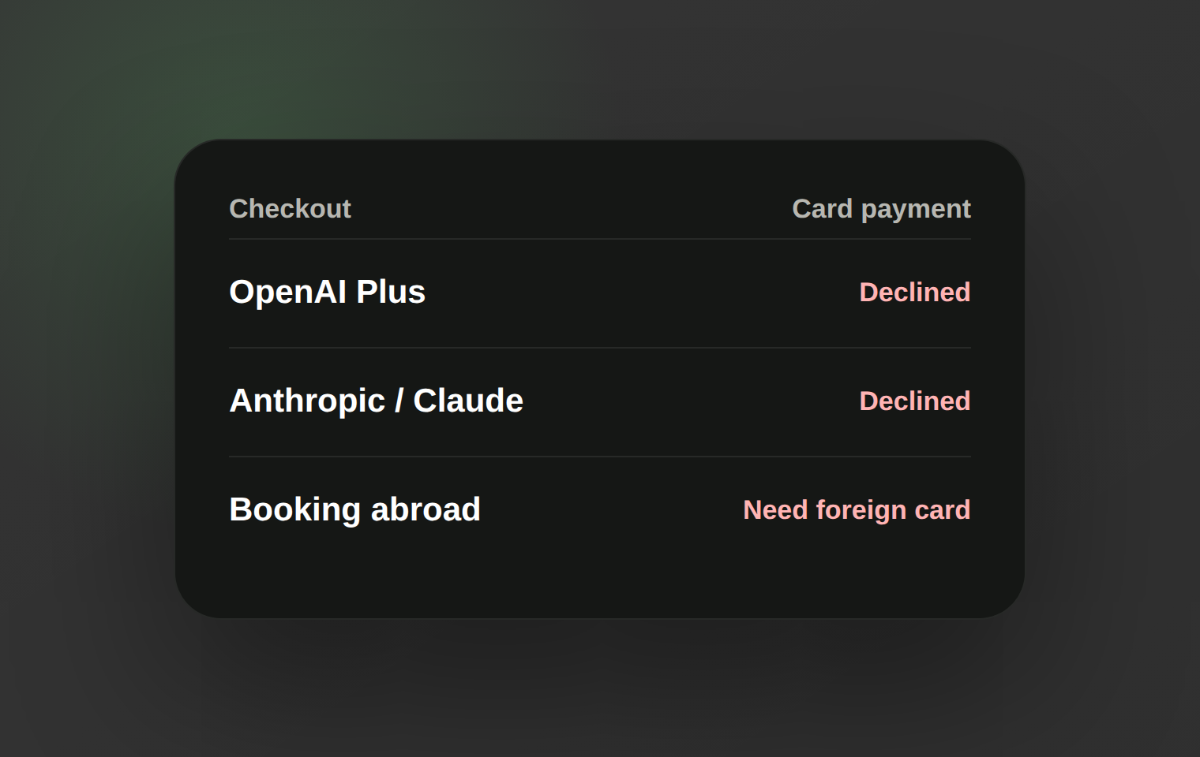Click the word OpenAI in the first row

click(x=288, y=292)
